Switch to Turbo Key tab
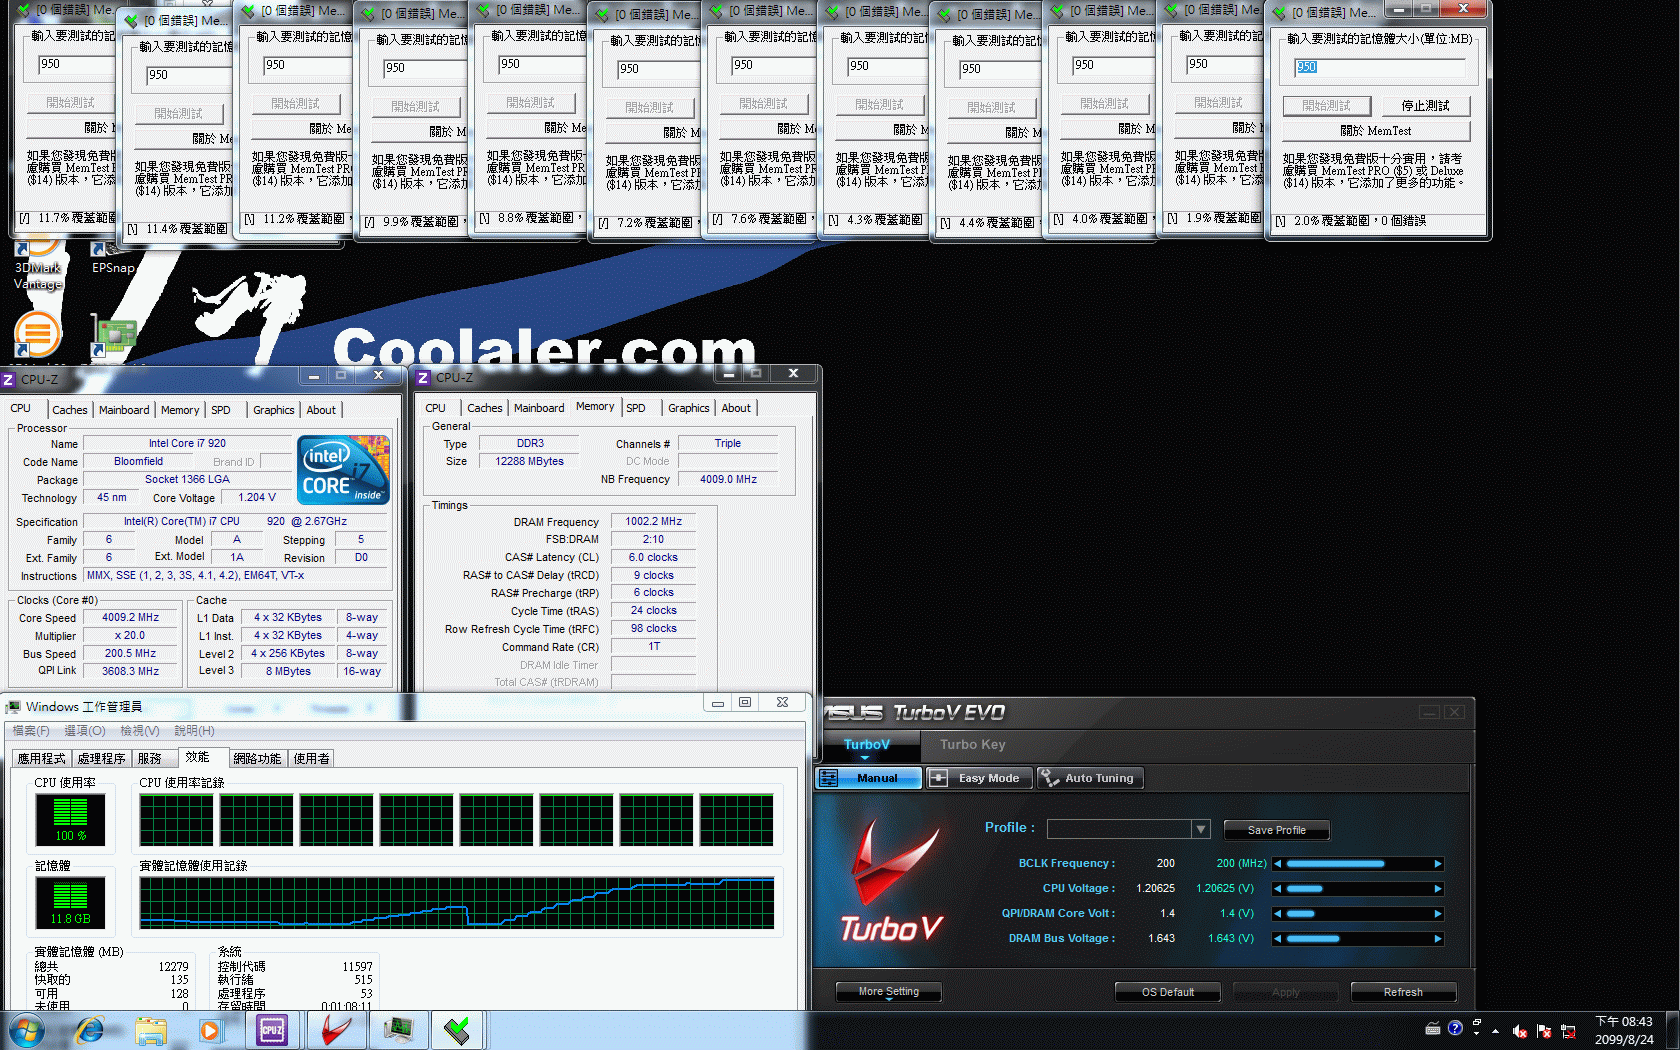This screenshot has width=1680, height=1050. 972,744
